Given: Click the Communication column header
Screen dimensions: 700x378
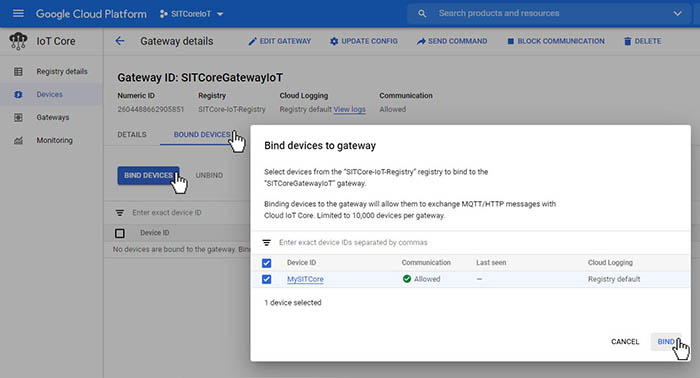Looking at the screenshot, I should click(426, 263).
